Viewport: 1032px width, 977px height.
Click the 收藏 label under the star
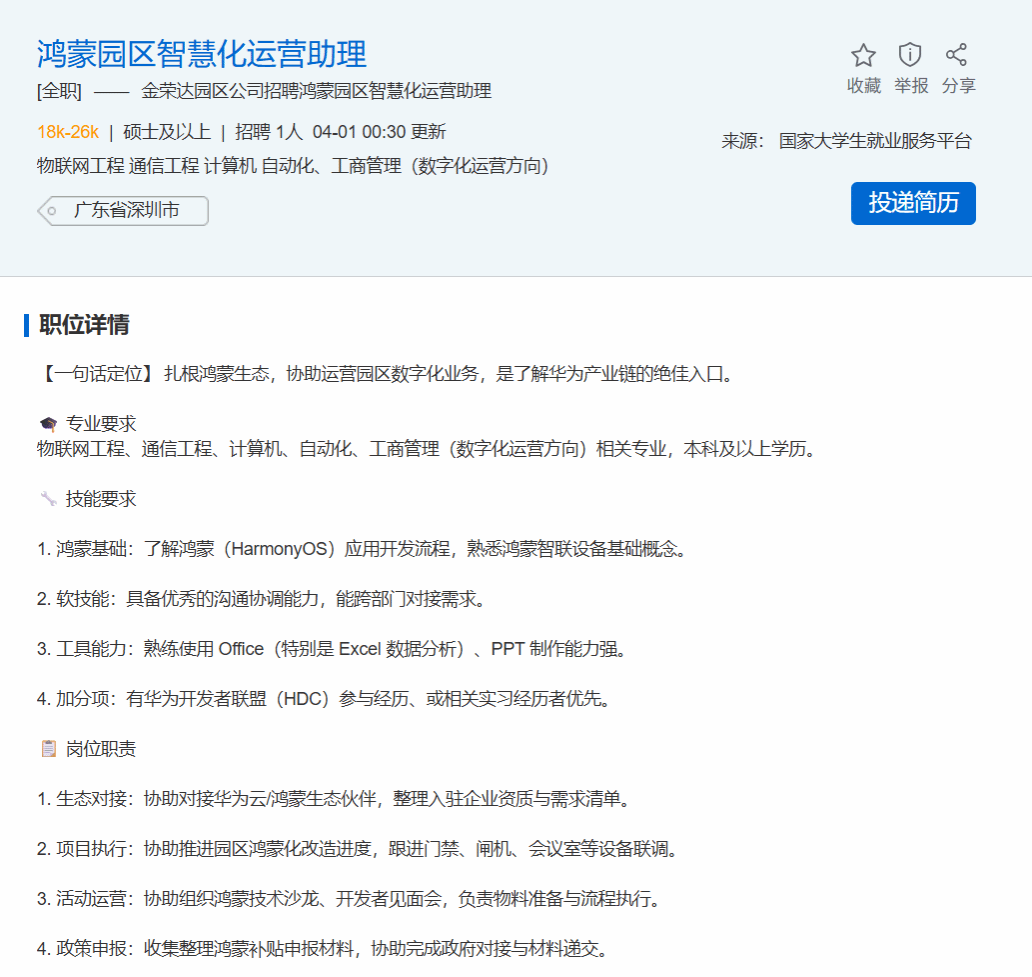863,86
